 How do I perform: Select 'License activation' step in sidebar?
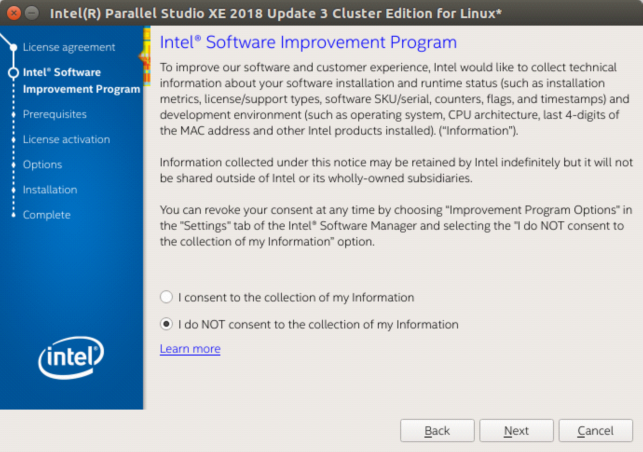click(x=66, y=139)
